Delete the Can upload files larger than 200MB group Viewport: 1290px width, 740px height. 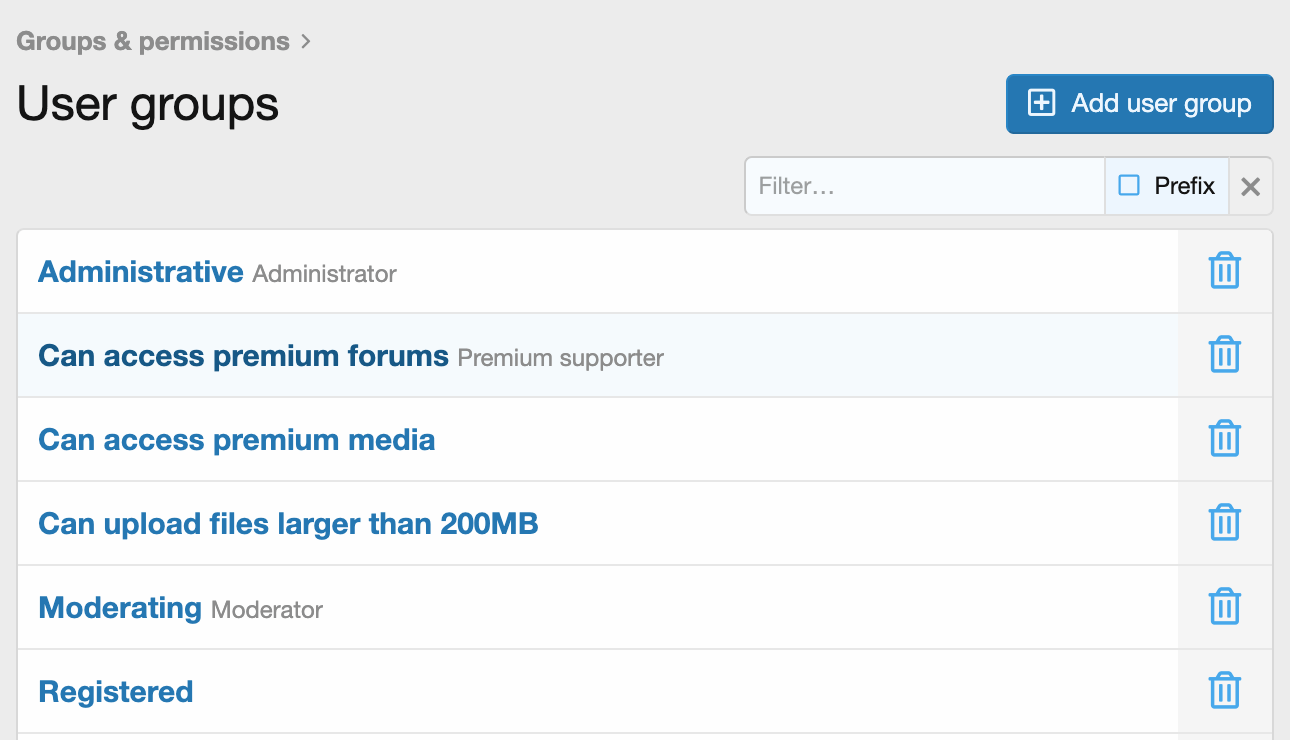pos(1225,523)
